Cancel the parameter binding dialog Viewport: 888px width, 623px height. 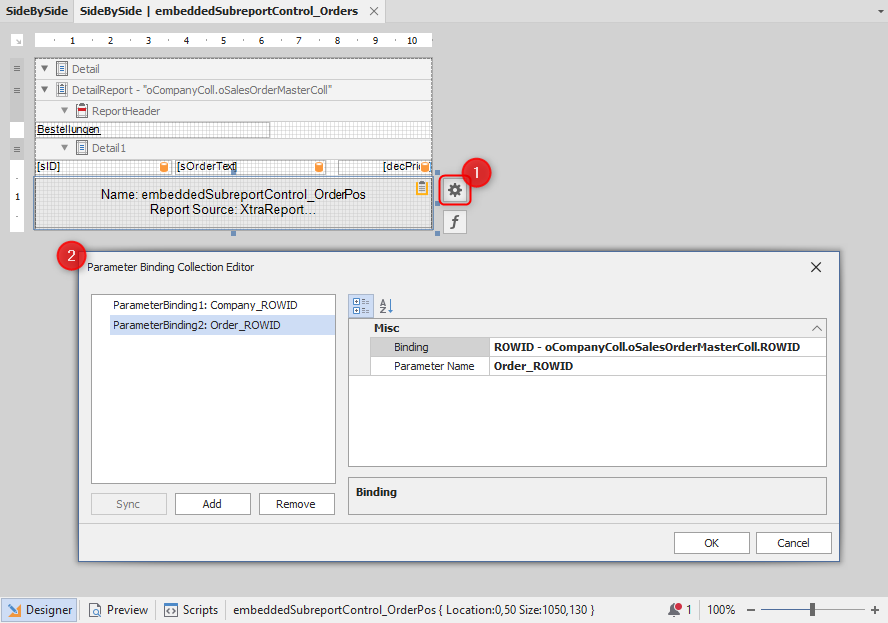(x=793, y=543)
